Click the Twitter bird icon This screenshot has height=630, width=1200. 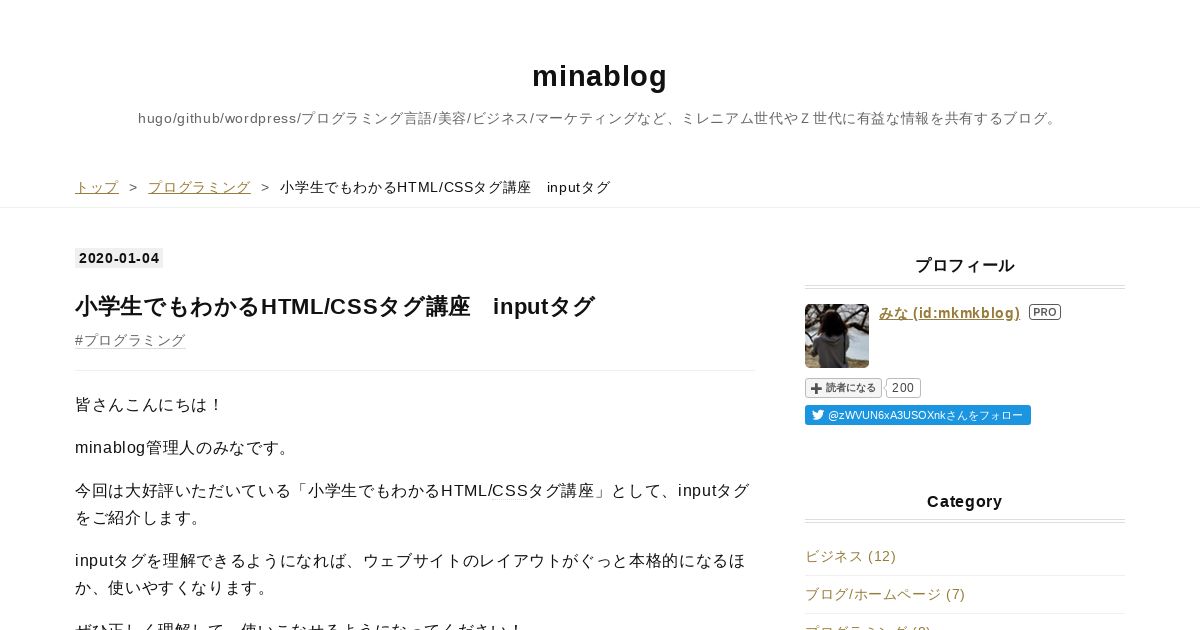click(x=818, y=415)
